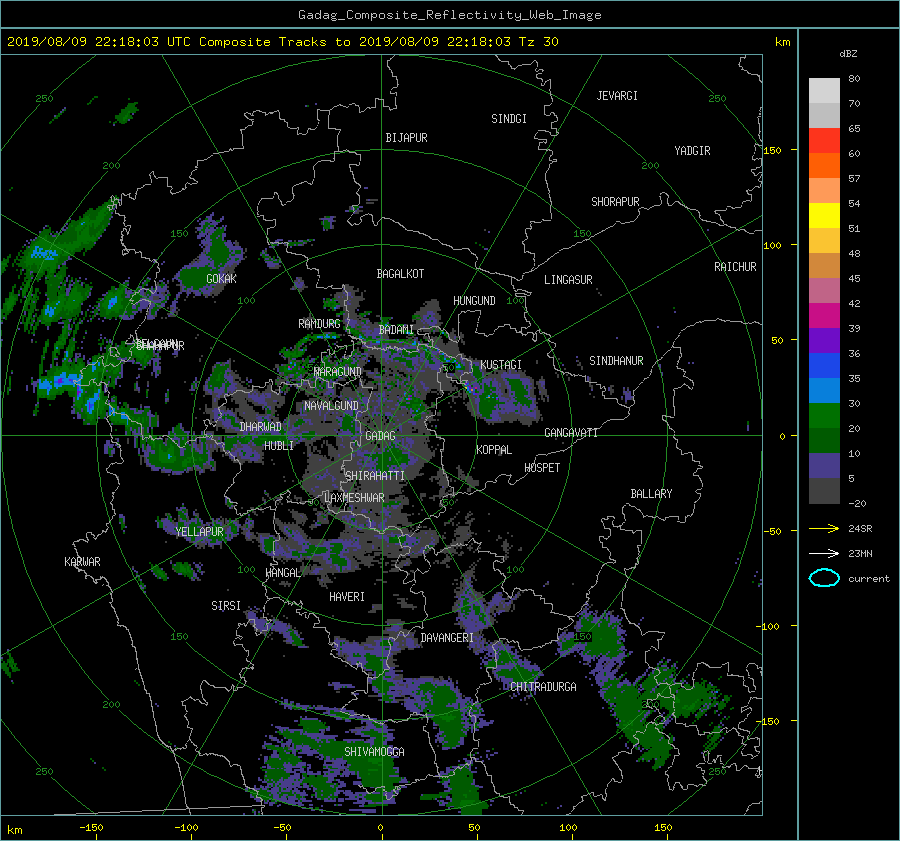This screenshot has height=841, width=900.
Task: Select the white 70-80 dBZ legend swatch
Action: pyautogui.click(x=824, y=91)
